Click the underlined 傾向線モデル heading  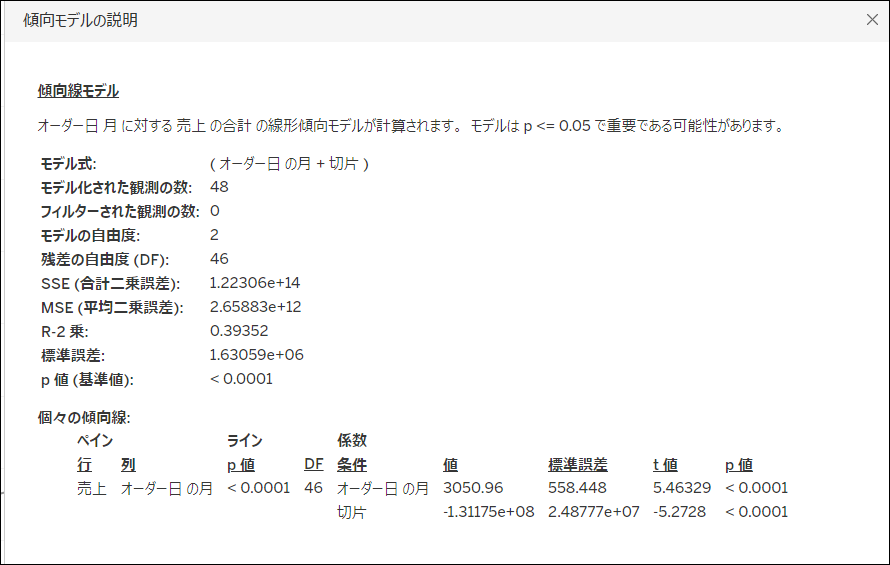pyautogui.click(x=78, y=91)
